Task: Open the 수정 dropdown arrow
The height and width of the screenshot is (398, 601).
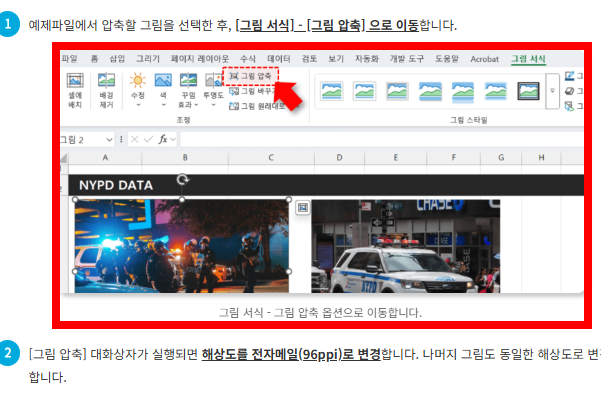Action: coord(138,105)
